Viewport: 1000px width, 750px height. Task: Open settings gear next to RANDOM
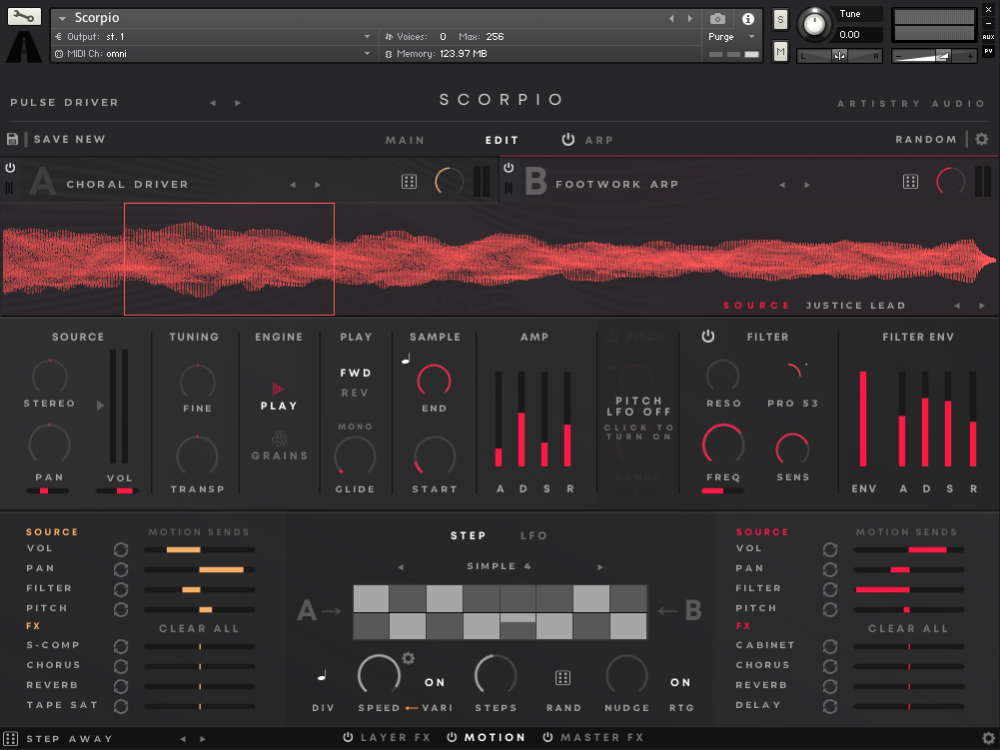[981, 139]
